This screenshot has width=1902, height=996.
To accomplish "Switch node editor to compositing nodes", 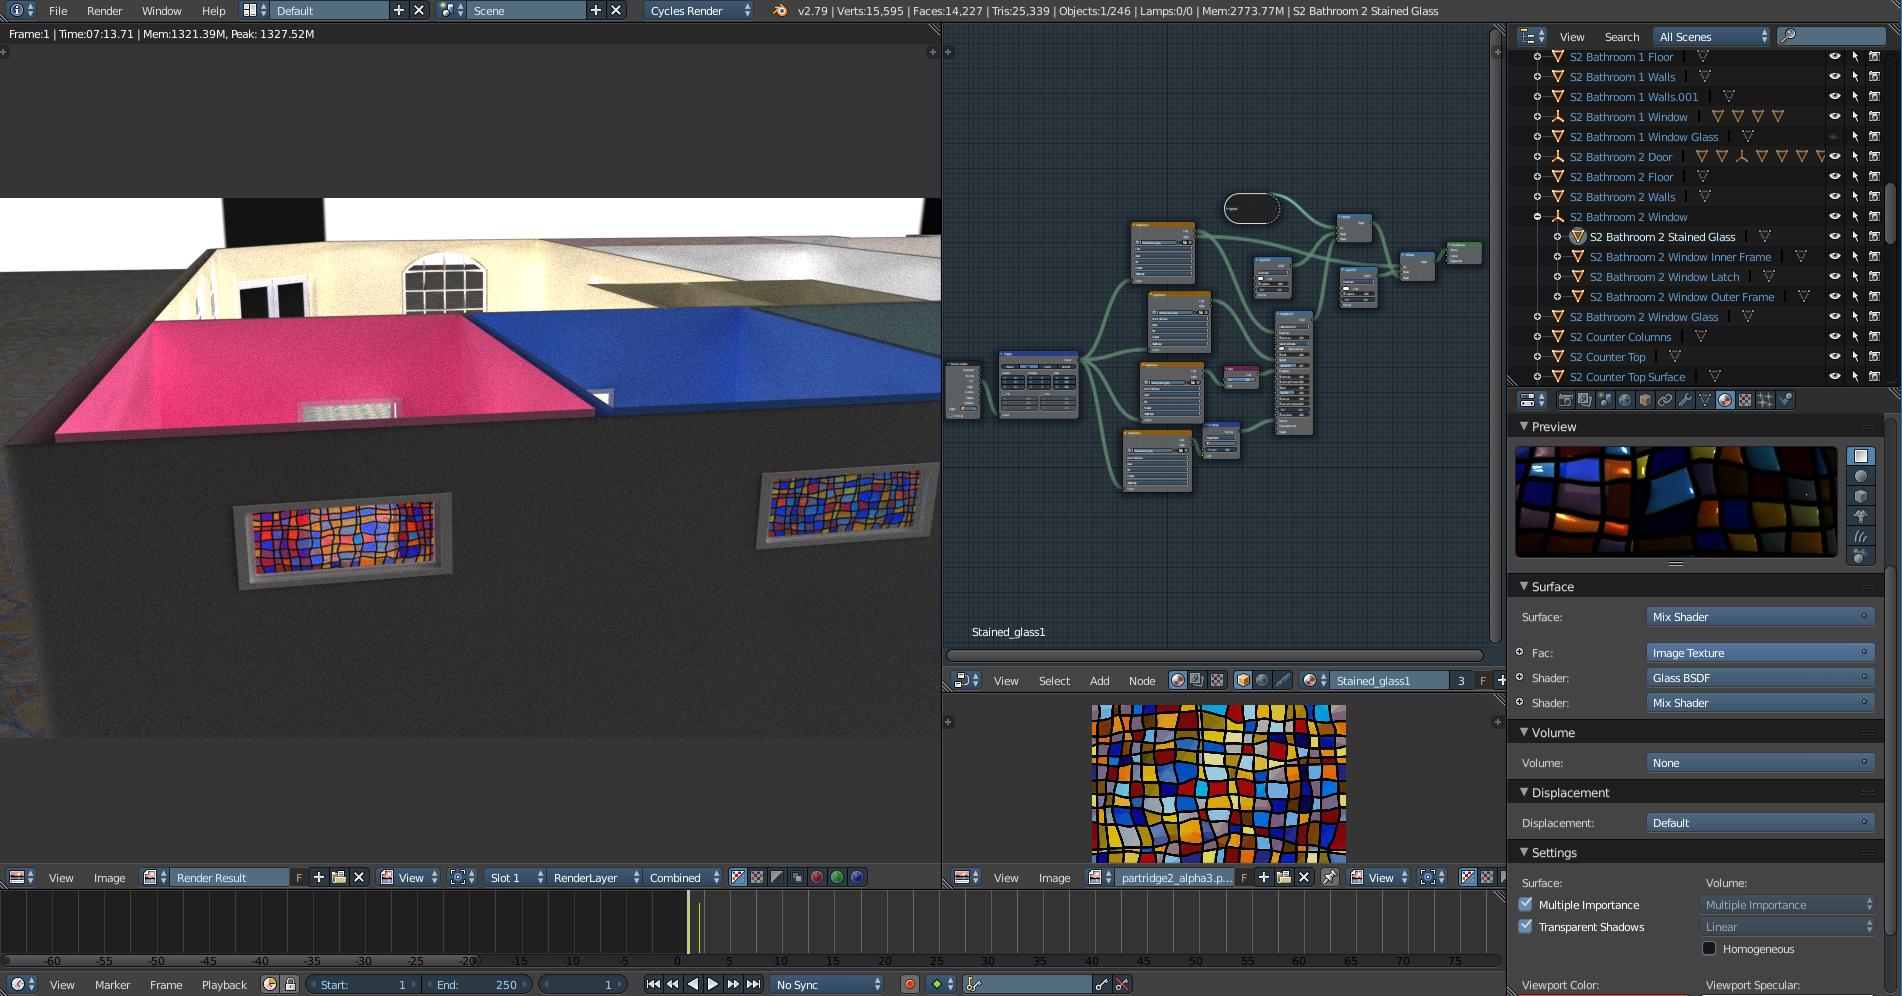I will click(x=1199, y=680).
